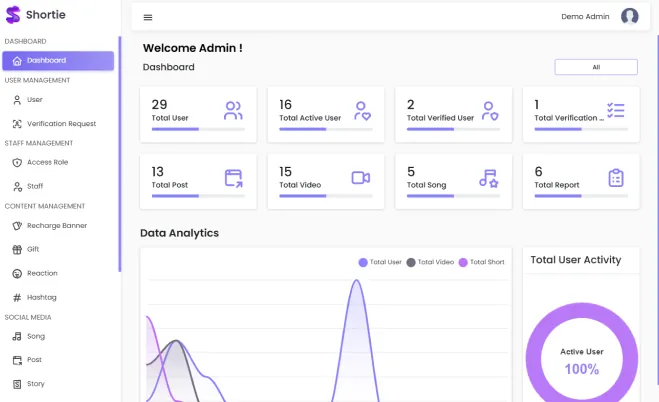Open the Dashboard menu item

(x=58, y=60)
